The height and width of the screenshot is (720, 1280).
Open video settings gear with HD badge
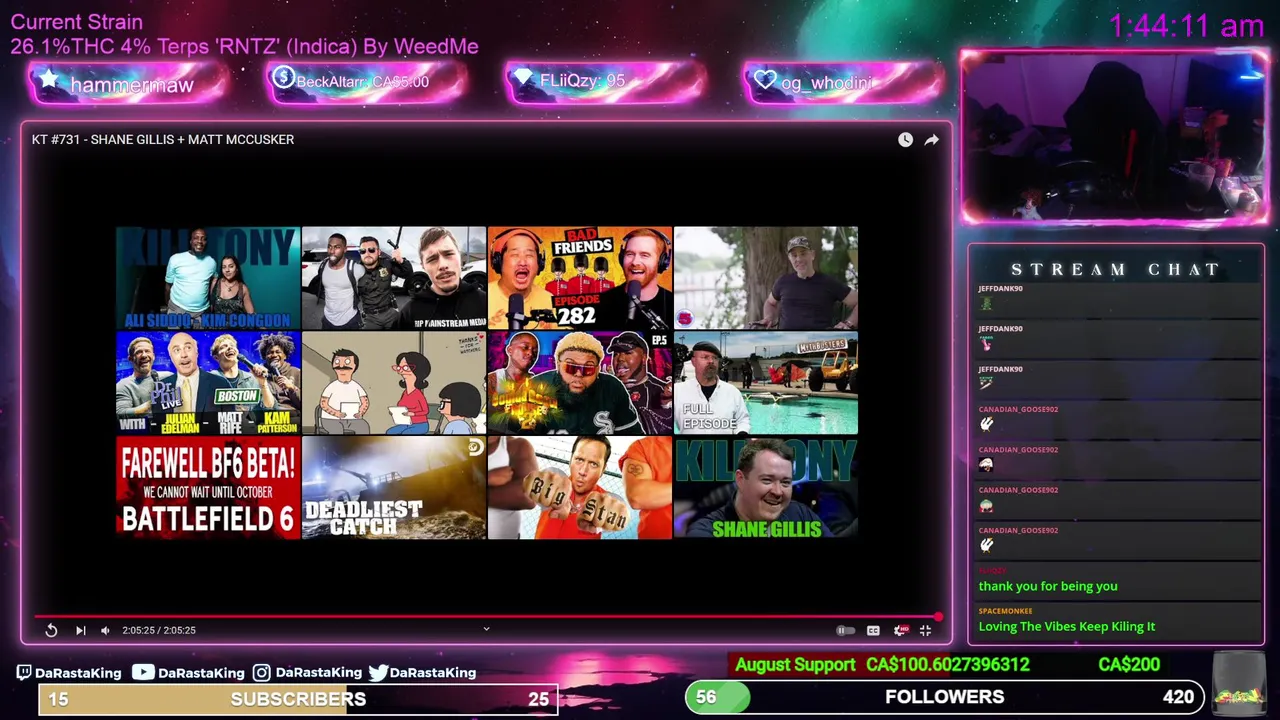pyautogui.click(x=900, y=630)
